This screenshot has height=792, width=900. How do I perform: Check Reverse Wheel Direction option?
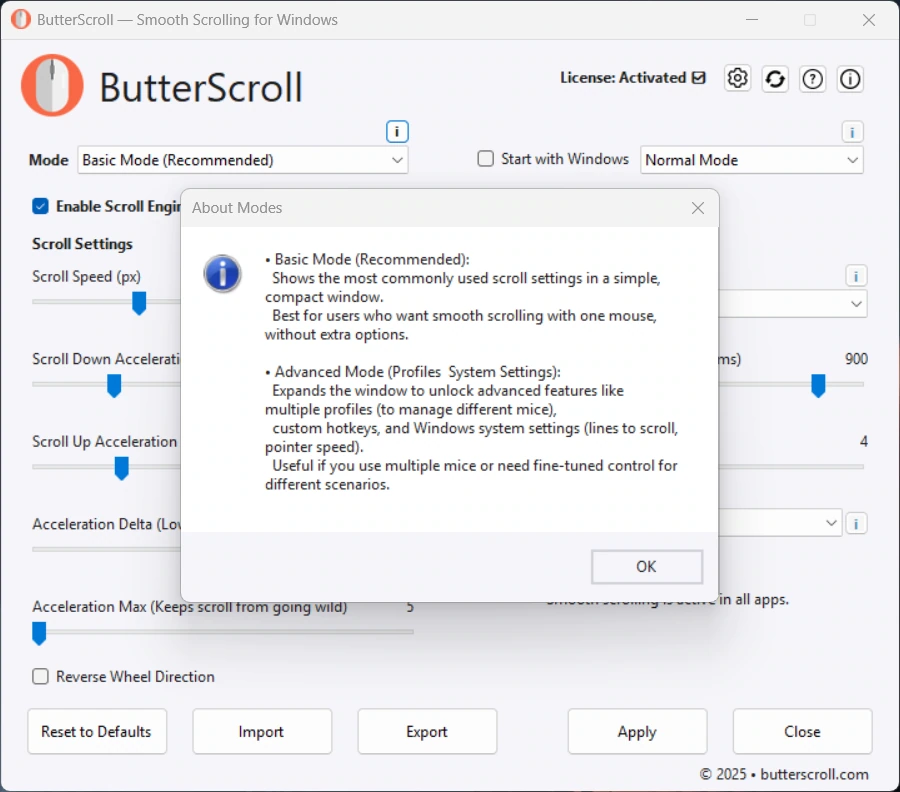click(x=40, y=677)
